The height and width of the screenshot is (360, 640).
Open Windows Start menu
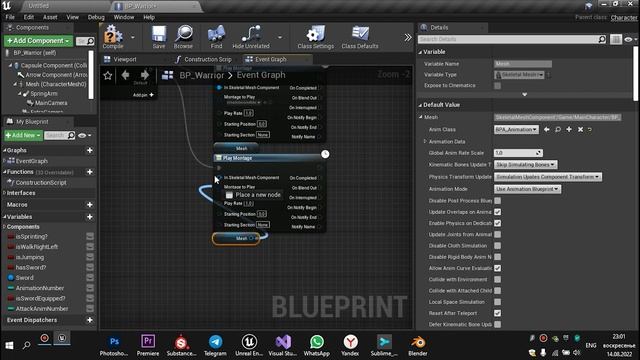(9, 345)
